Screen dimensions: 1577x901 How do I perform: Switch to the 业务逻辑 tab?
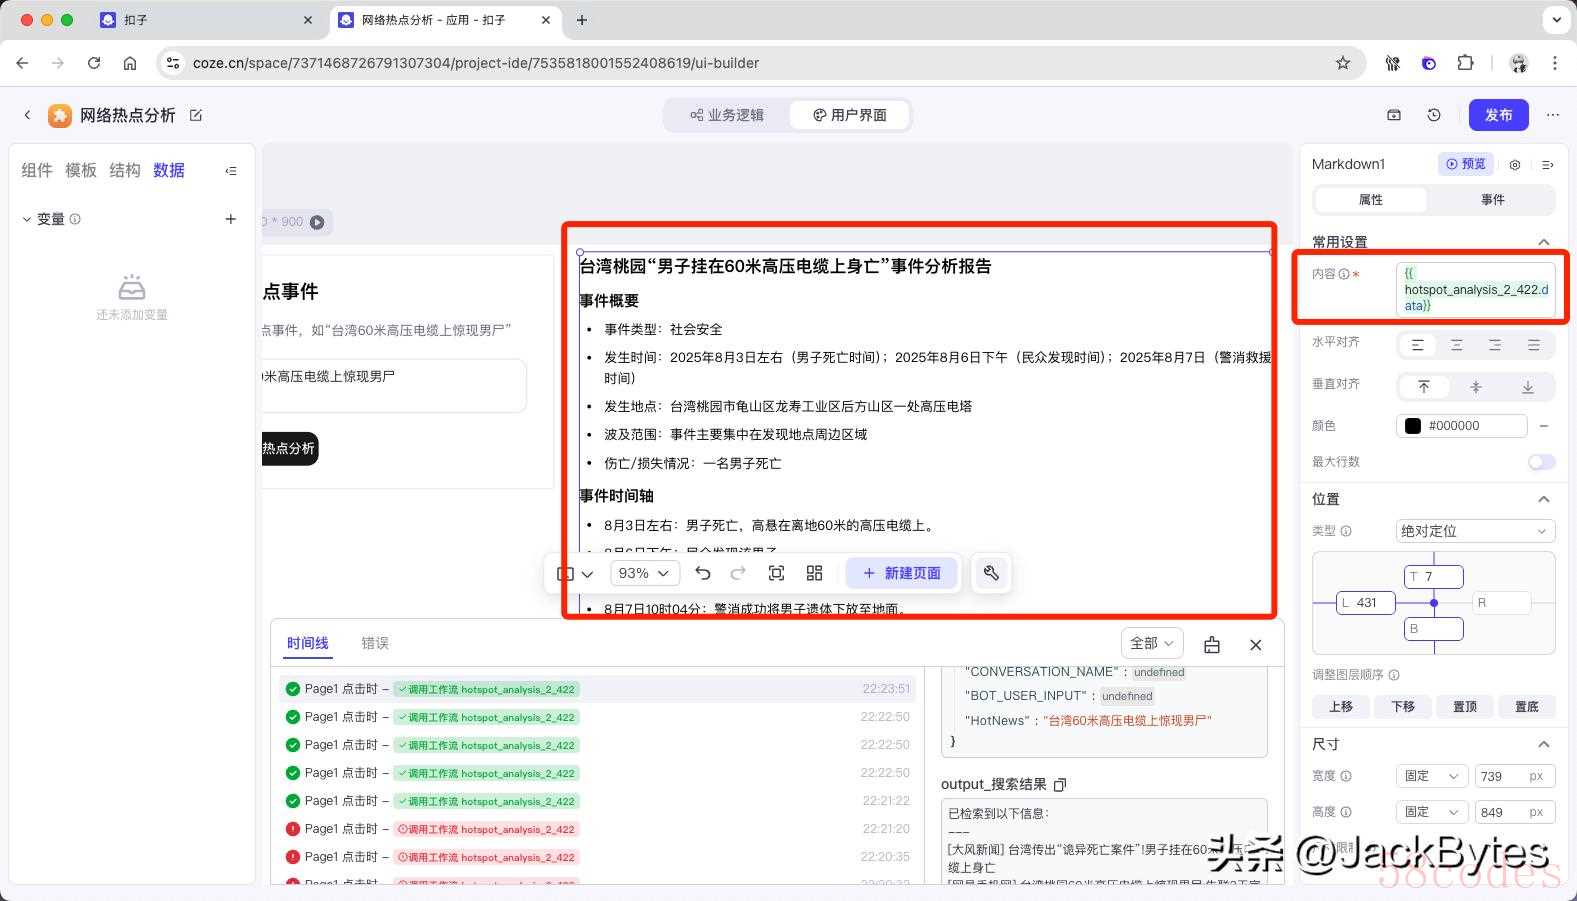pyautogui.click(x=727, y=115)
